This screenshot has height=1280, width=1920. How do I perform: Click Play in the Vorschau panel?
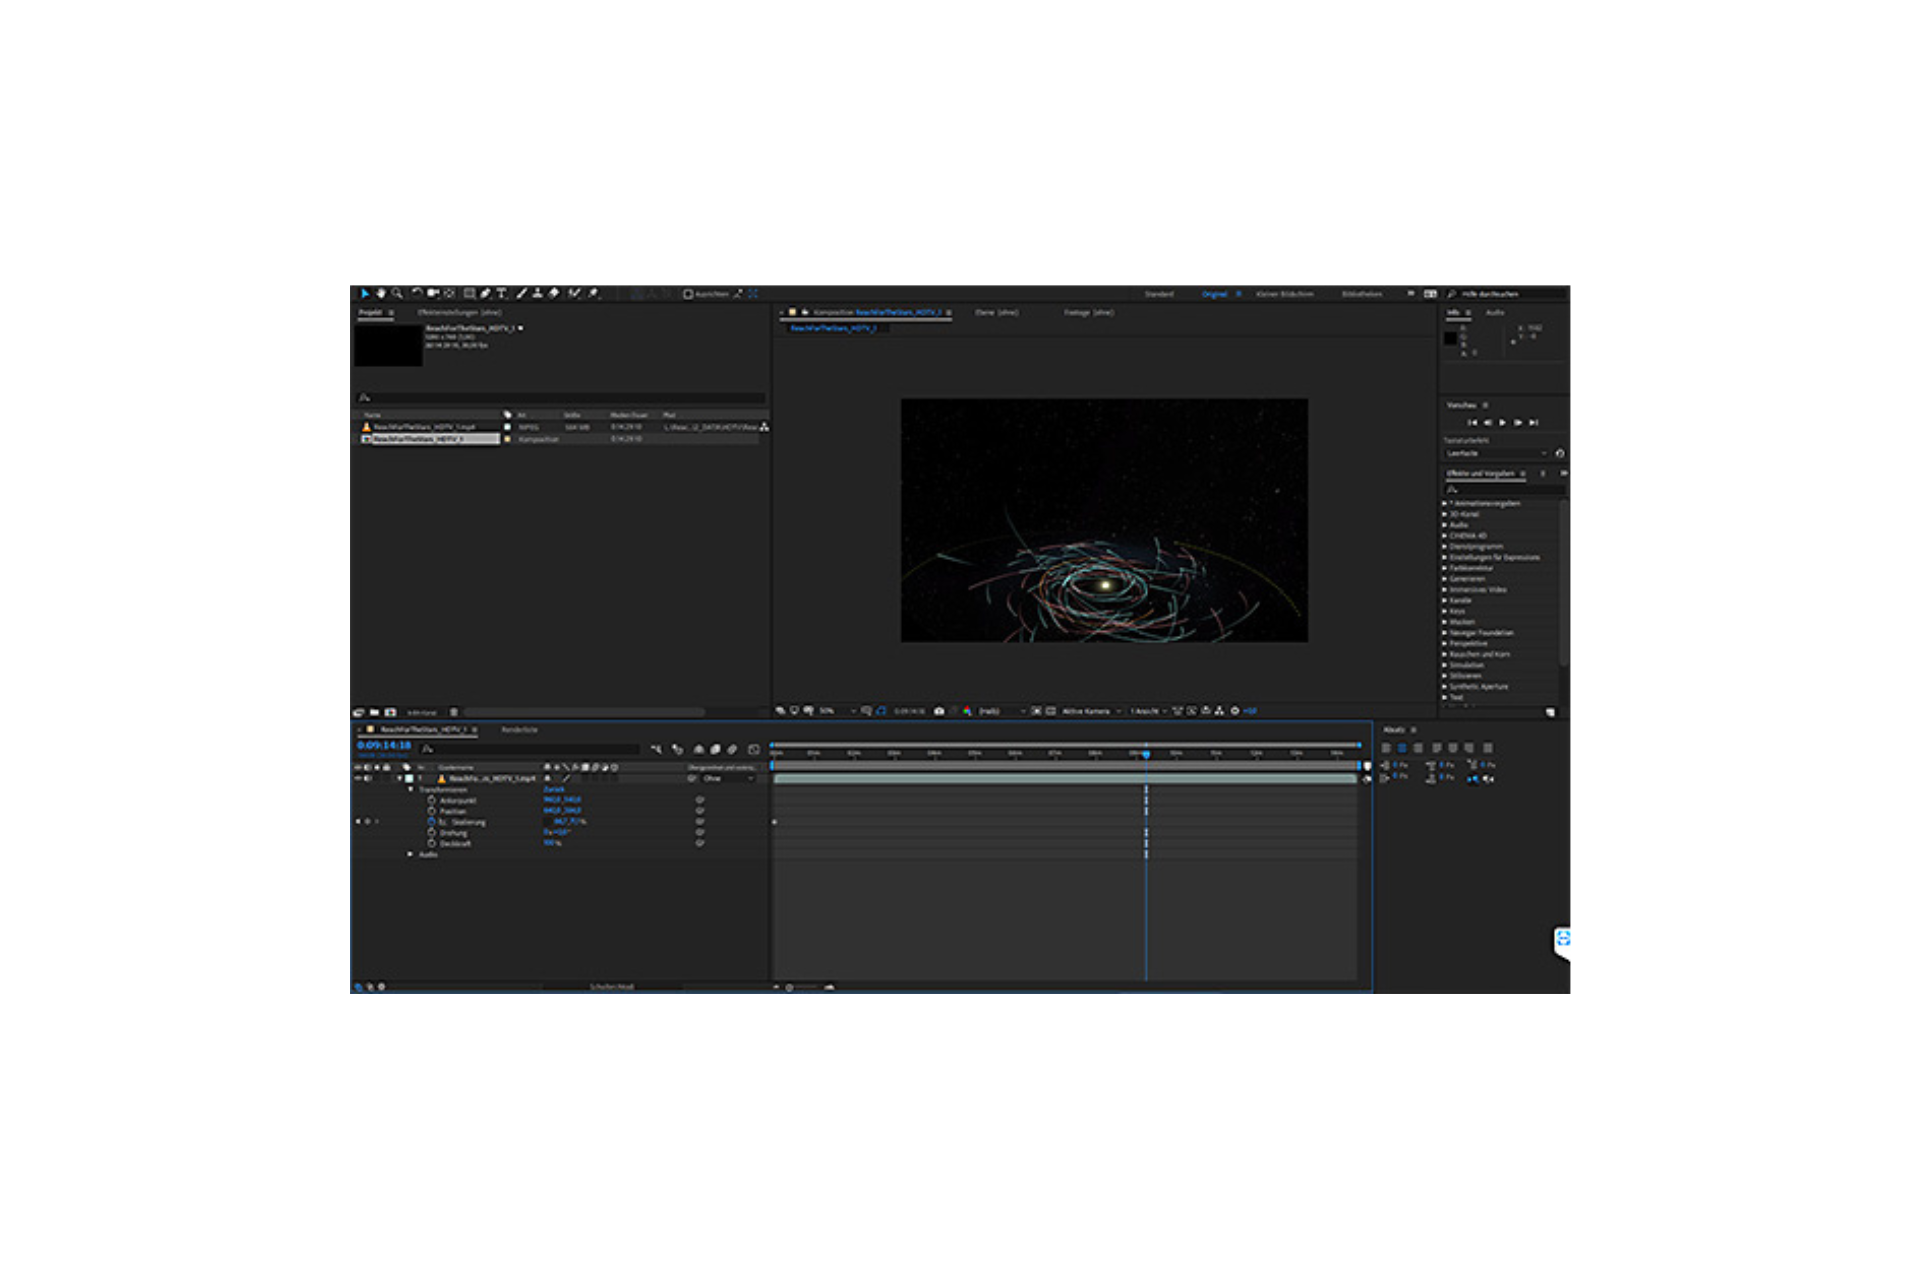point(1502,423)
